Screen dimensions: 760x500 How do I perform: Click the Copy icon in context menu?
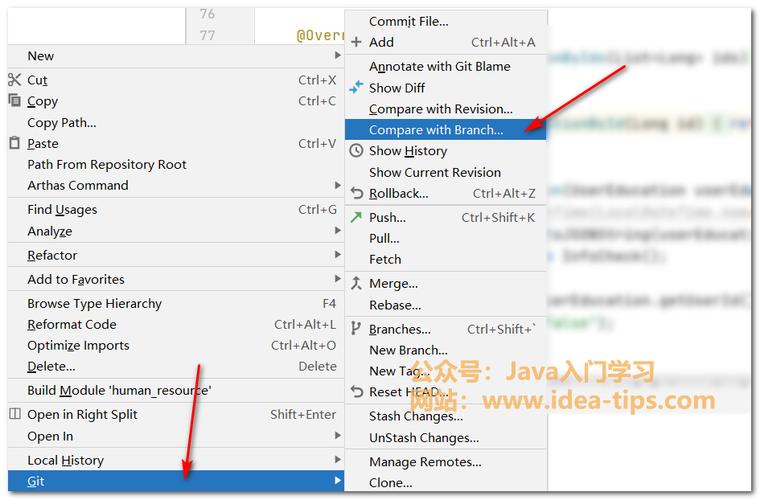15,101
